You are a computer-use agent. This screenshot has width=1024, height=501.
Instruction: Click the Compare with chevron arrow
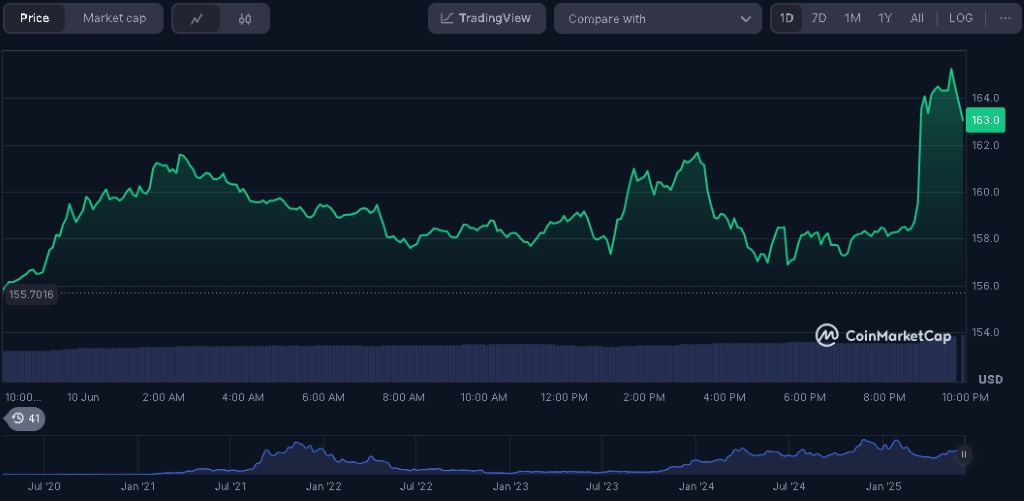coord(746,19)
